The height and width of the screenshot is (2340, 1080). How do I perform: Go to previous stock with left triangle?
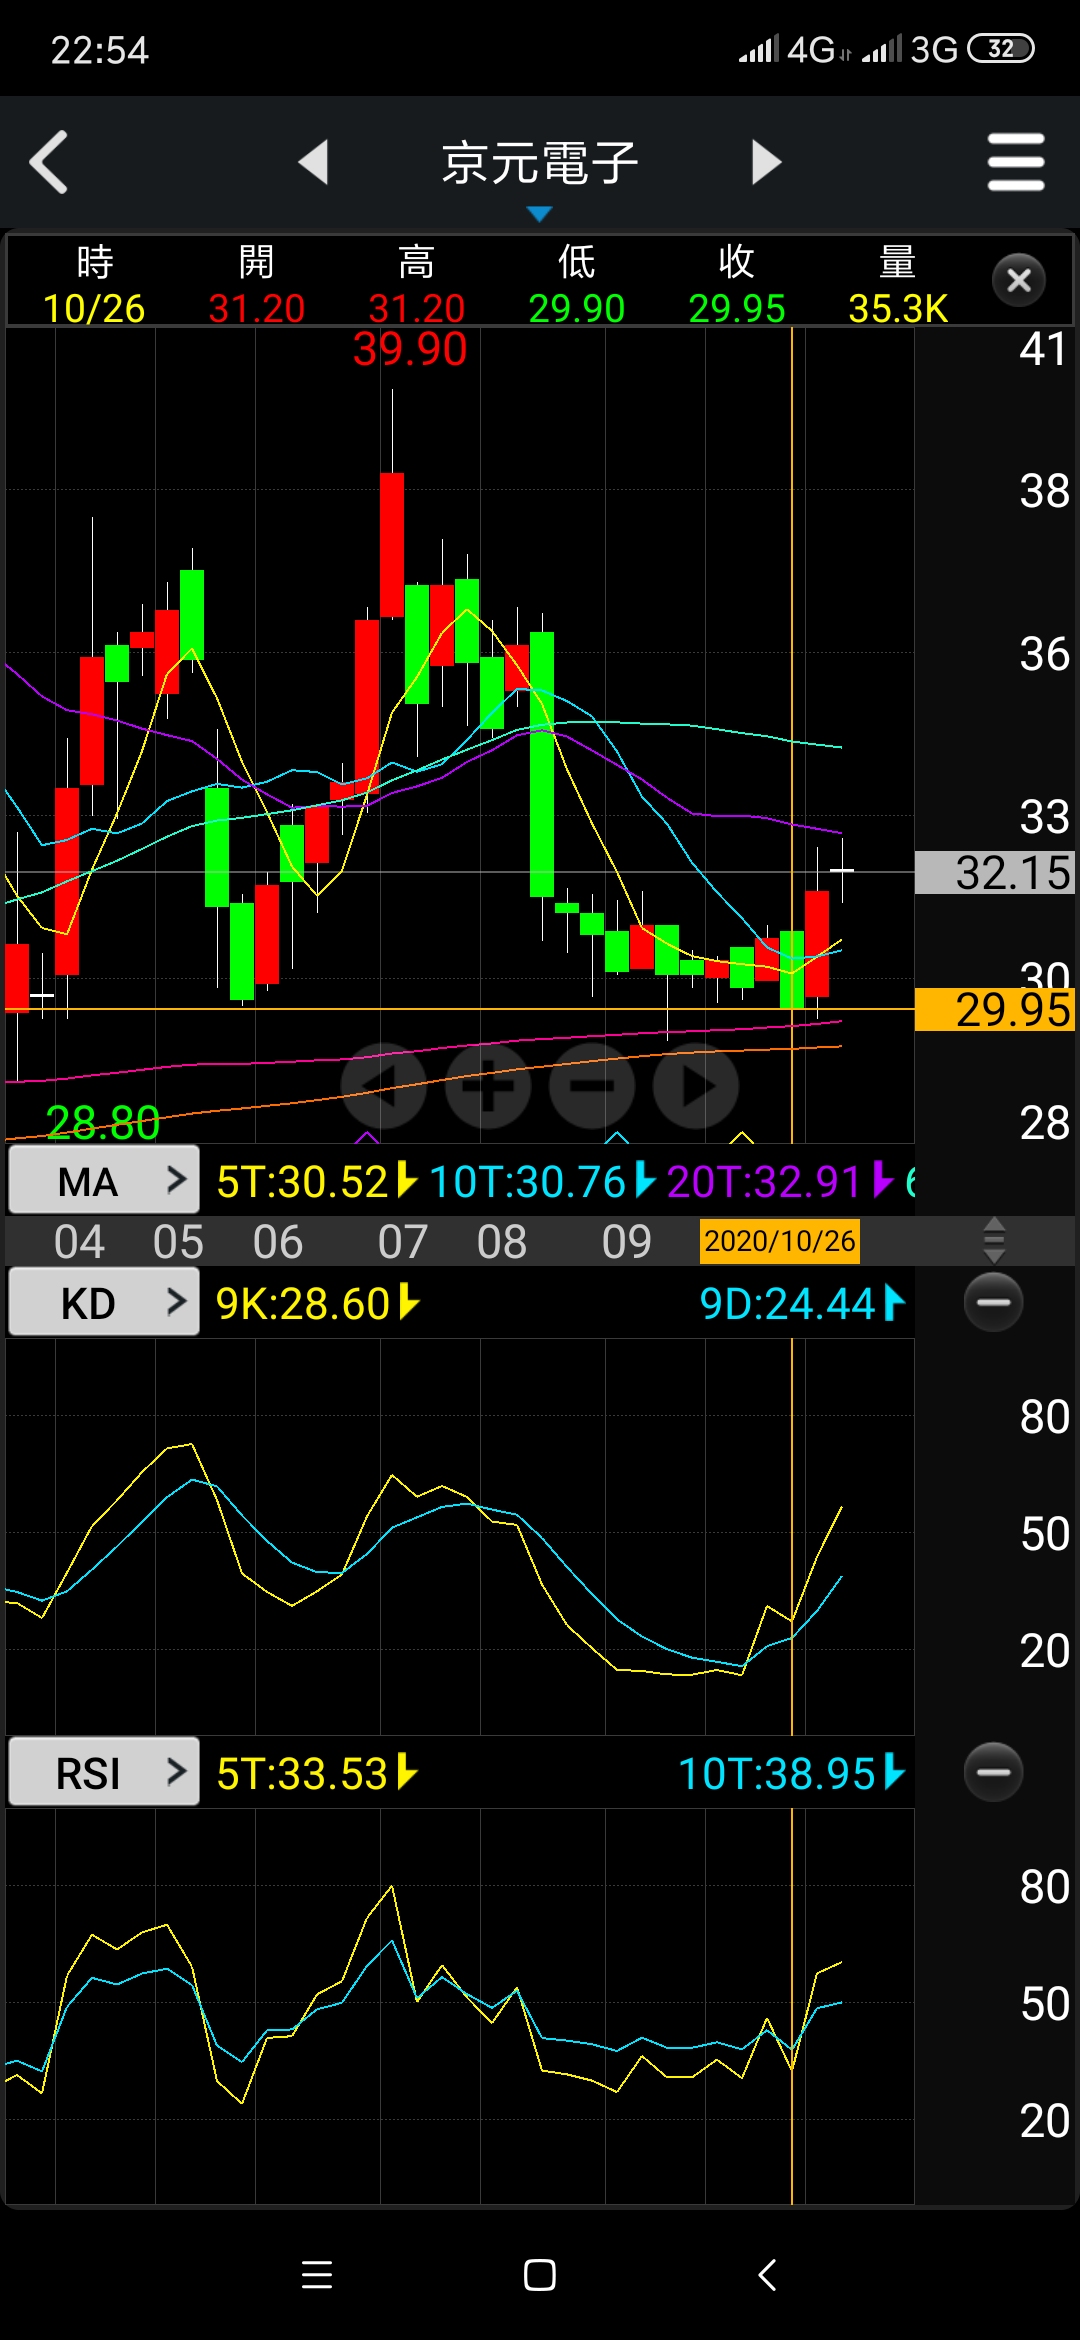(x=314, y=162)
